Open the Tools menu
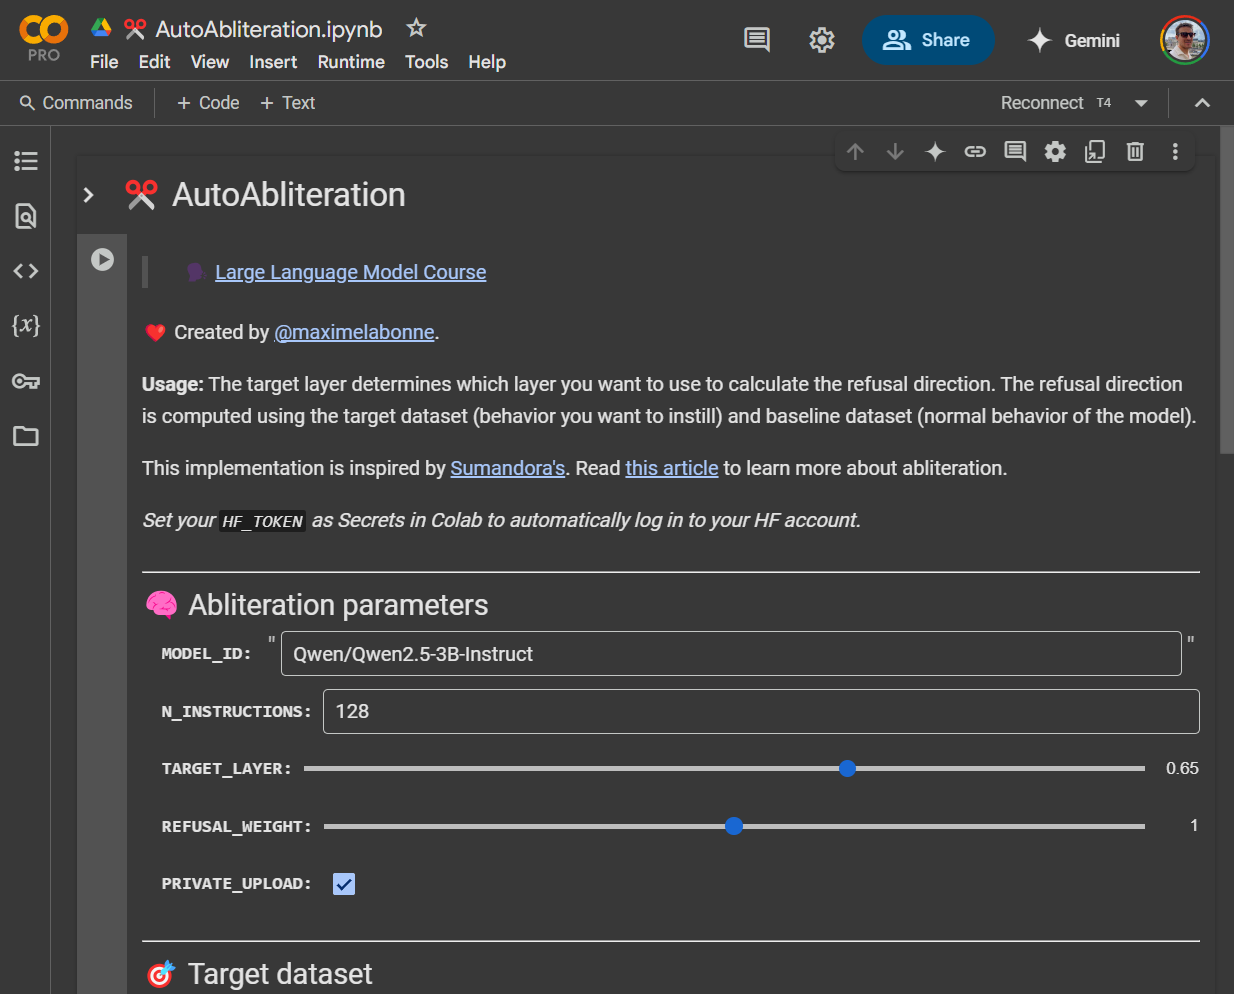Viewport: 1234px width, 994px height. pos(426,62)
